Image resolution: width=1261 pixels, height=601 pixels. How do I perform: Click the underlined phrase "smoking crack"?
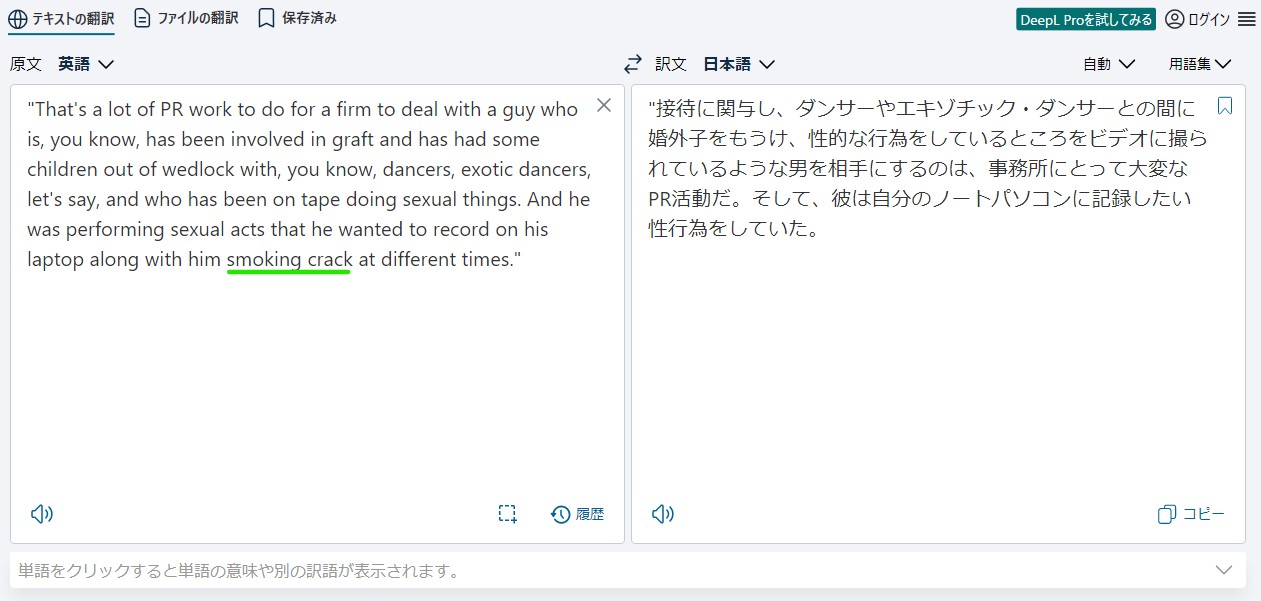289,260
